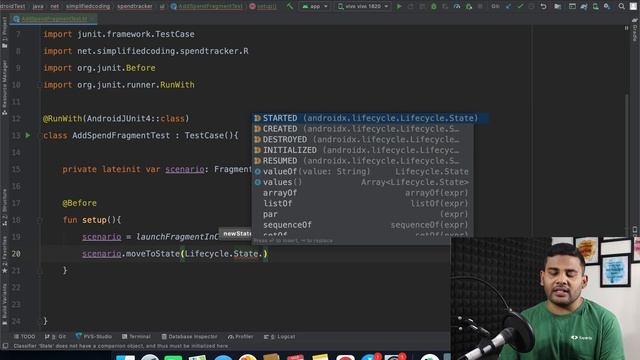Click line number 20 in the gutter
The width and height of the screenshot is (640, 360).
pyautogui.click(x=16, y=253)
